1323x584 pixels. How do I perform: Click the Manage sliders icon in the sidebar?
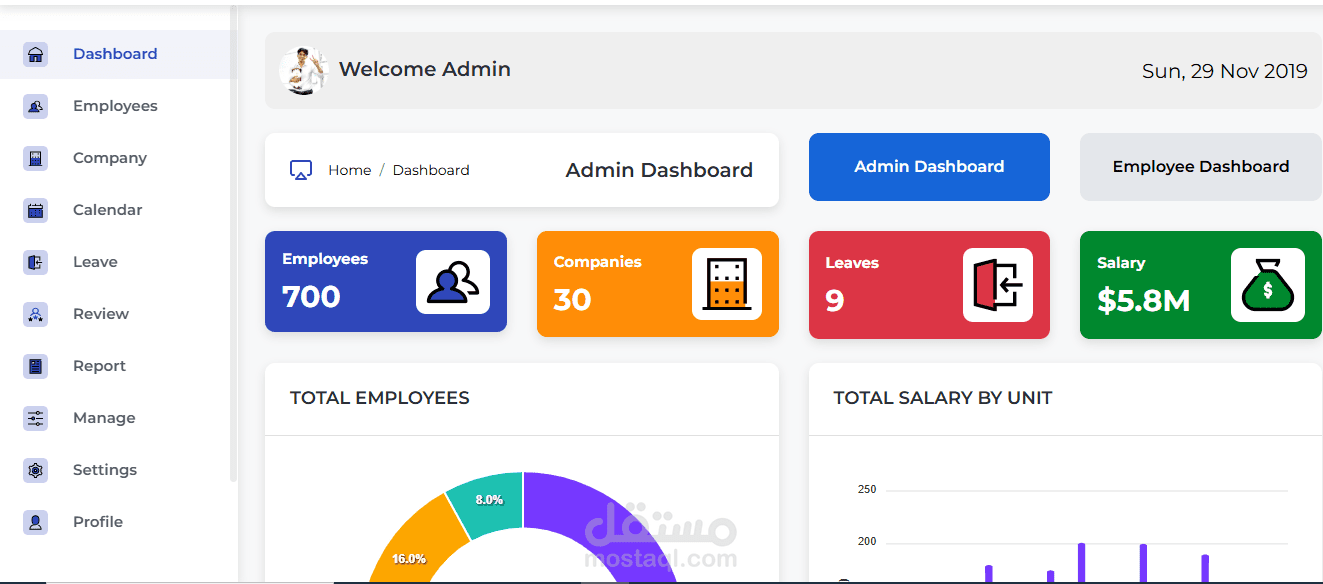click(x=35, y=417)
